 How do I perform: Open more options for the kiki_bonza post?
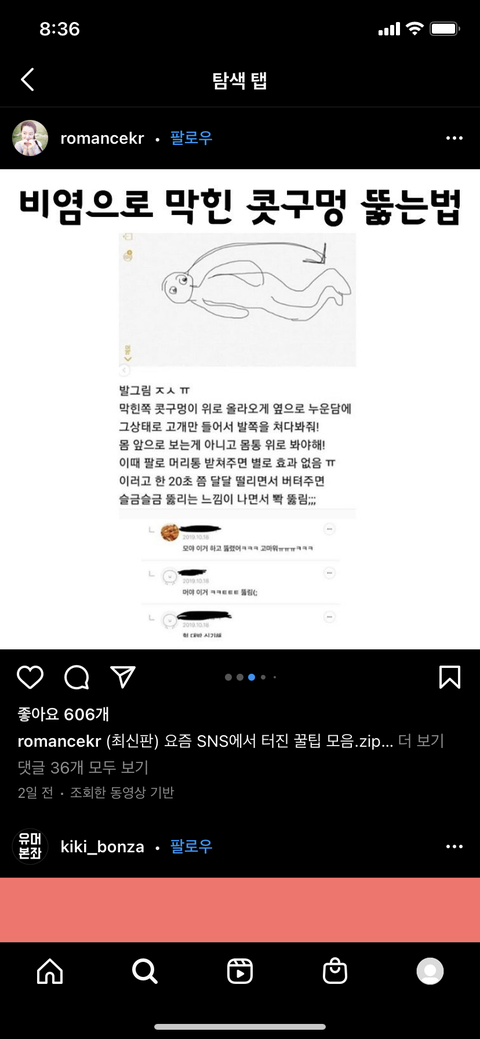coord(454,847)
